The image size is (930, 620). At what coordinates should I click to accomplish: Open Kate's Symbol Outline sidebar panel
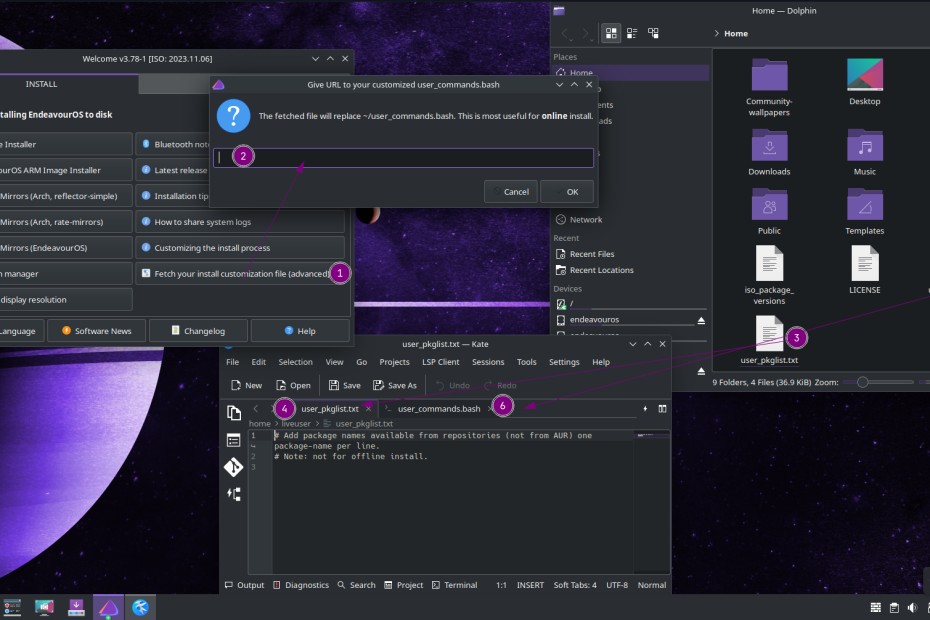[x=234, y=494]
